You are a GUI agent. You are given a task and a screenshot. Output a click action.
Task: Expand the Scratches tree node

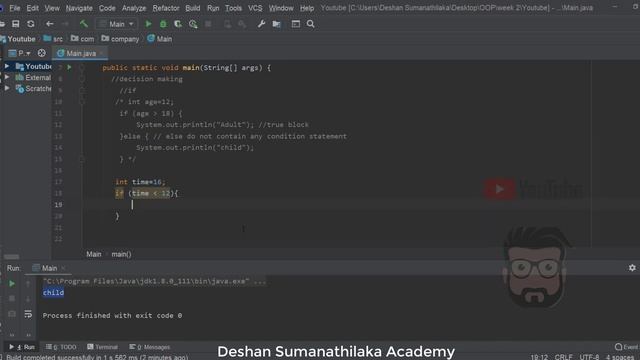click(7, 88)
